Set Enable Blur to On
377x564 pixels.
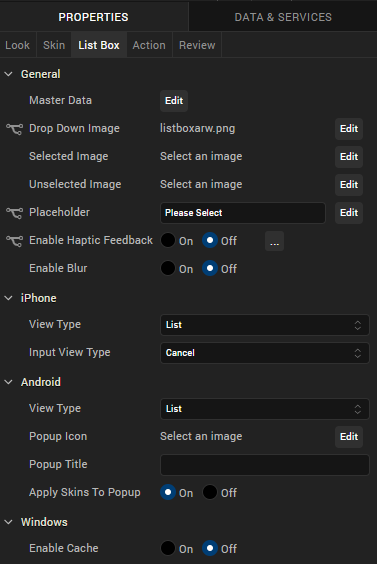coord(168,268)
